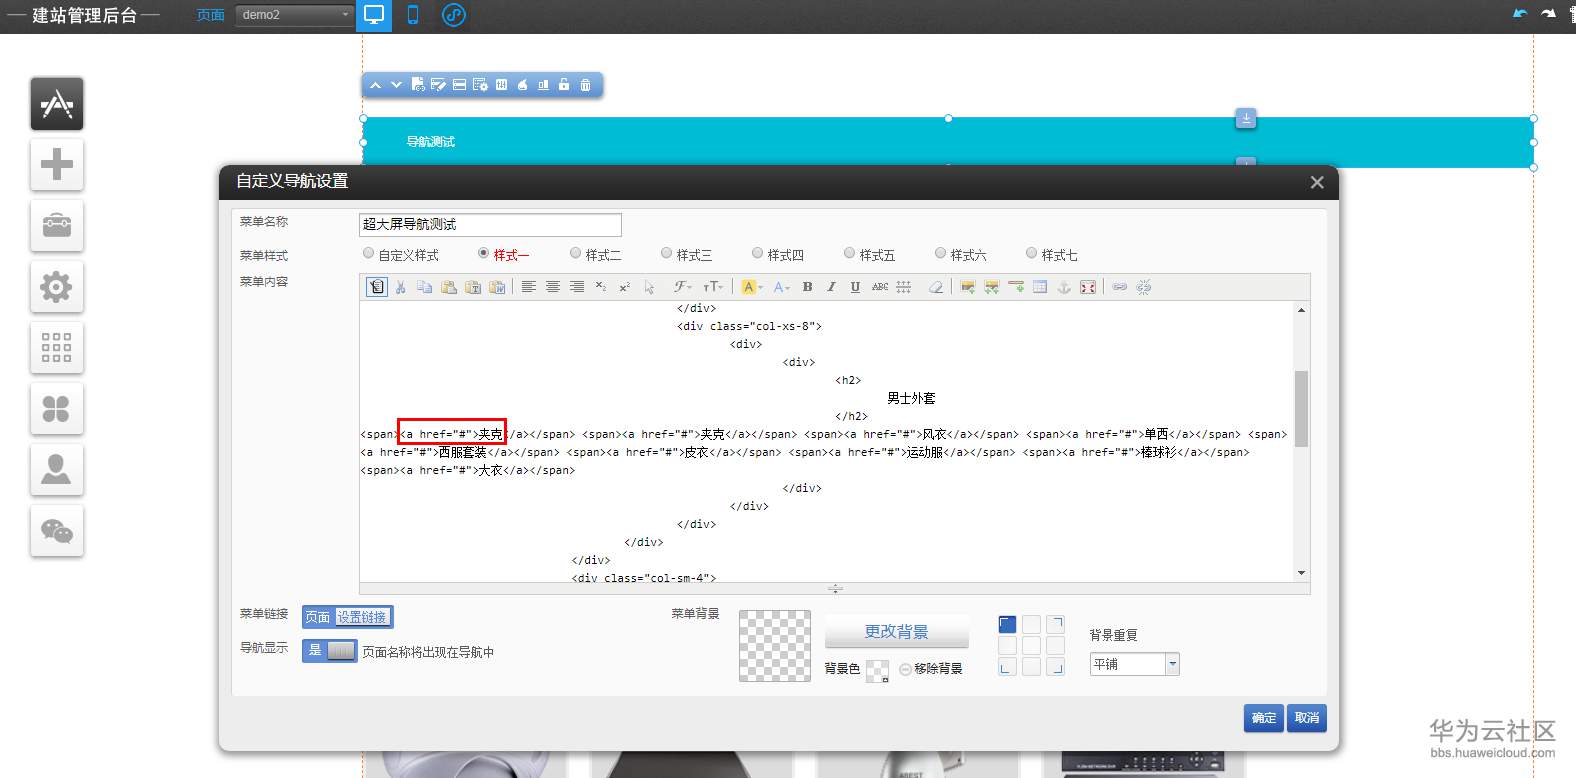Open settings gear in left sidebar

57,287
